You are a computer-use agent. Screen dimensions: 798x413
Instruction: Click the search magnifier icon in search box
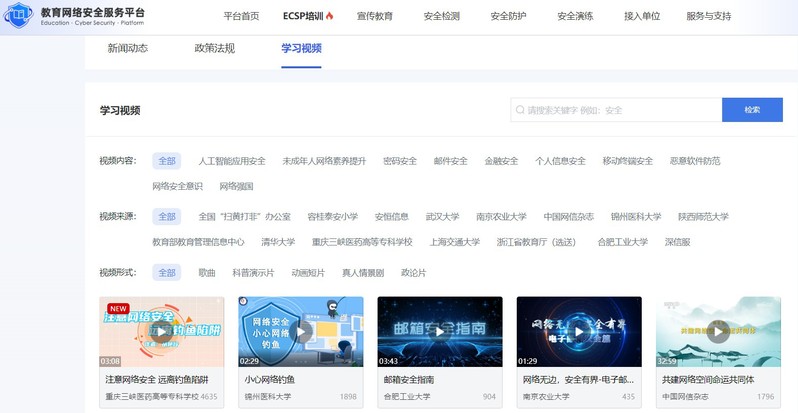tap(519, 110)
